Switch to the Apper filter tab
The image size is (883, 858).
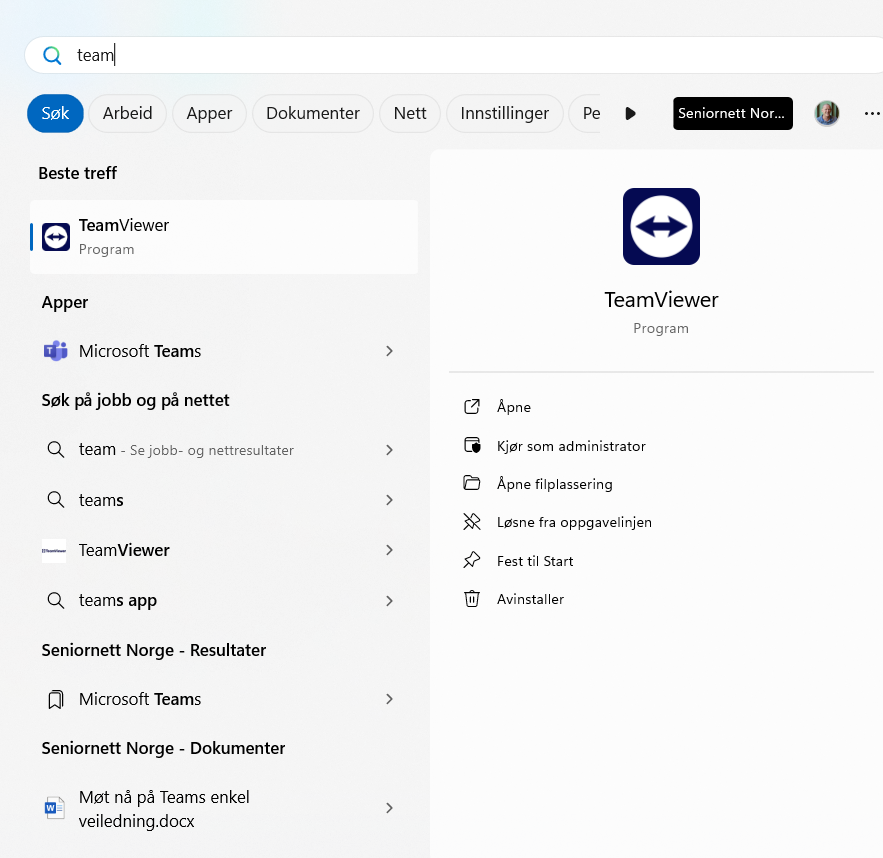pos(209,113)
